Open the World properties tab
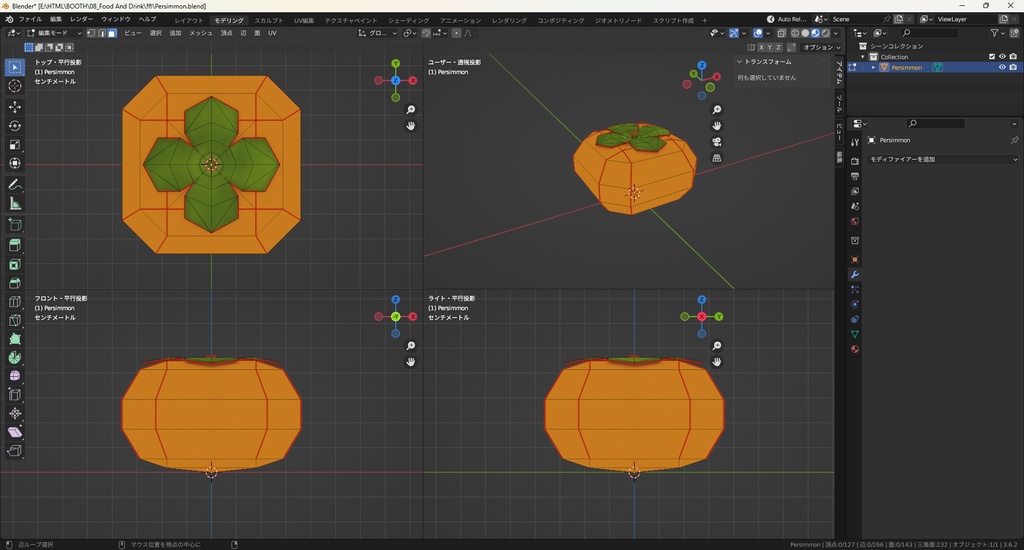 click(x=855, y=221)
